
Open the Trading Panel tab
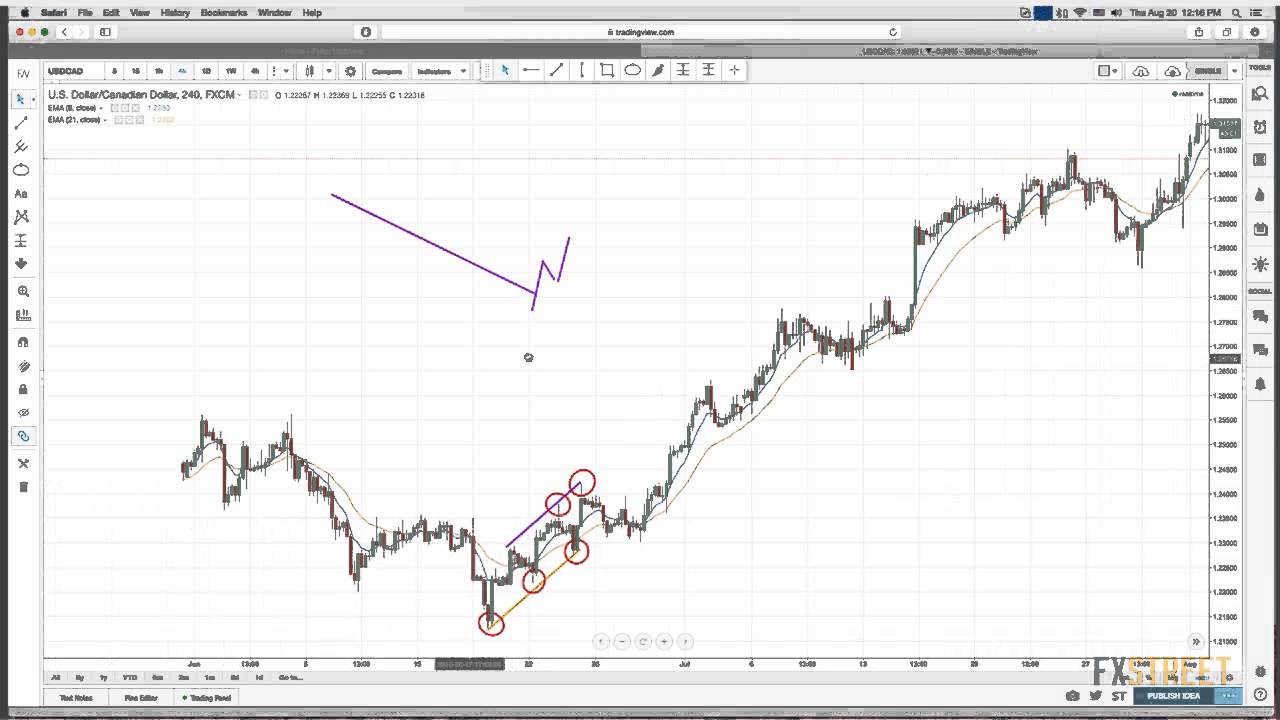click(x=208, y=698)
